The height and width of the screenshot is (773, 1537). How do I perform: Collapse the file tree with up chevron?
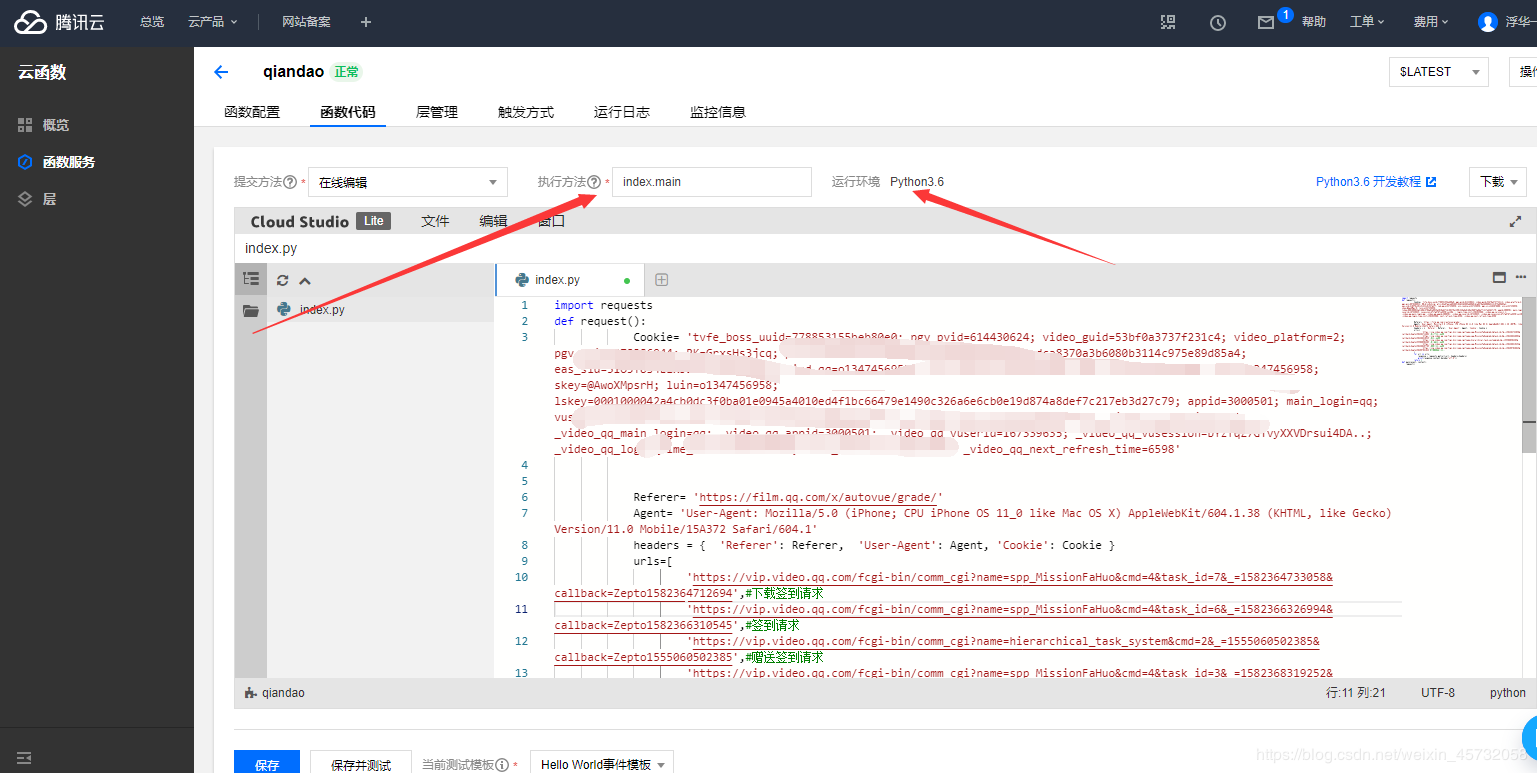click(305, 281)
